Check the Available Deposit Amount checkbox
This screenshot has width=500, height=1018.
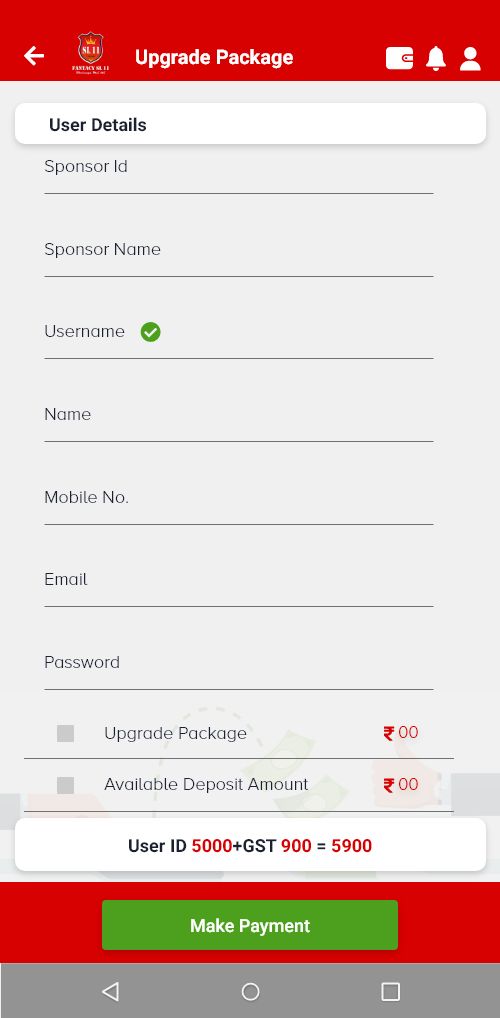point(66,785)
